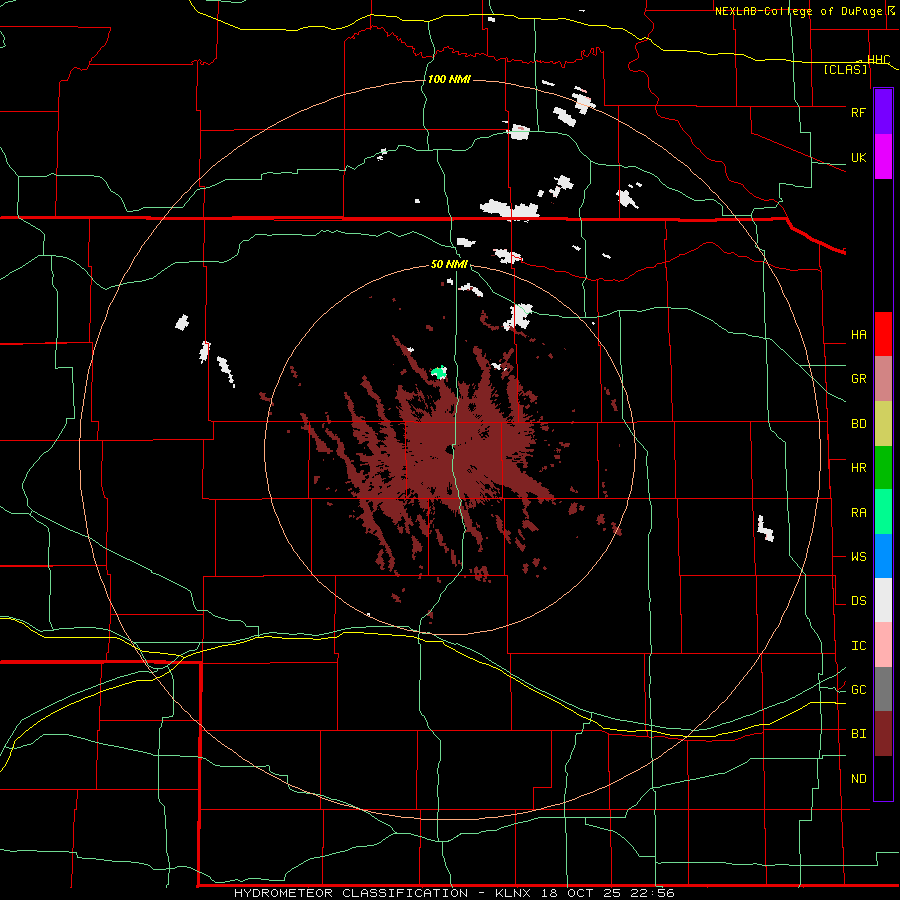Click the 'BD' legend label
Image resolution: width=900 pixels, height=900 pixels.
pyautogui.click(x=858, y=424)
